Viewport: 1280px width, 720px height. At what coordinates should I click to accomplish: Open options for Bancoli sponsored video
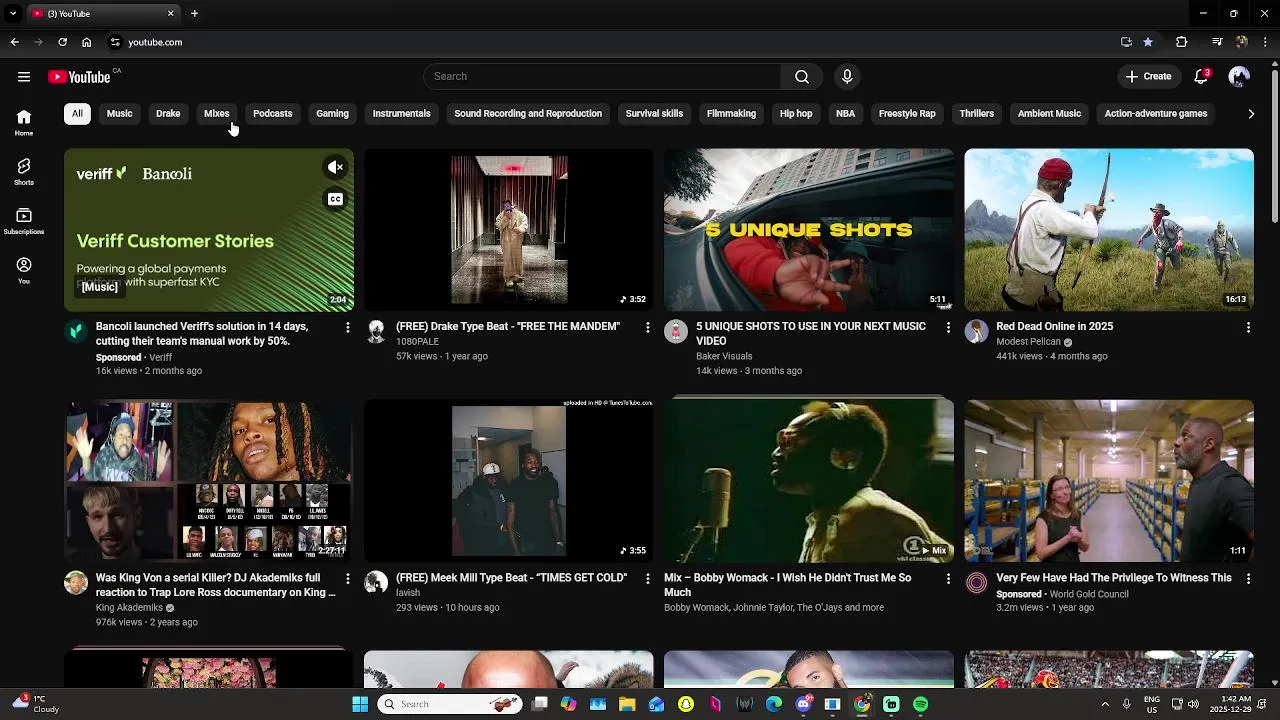[348, 327]
